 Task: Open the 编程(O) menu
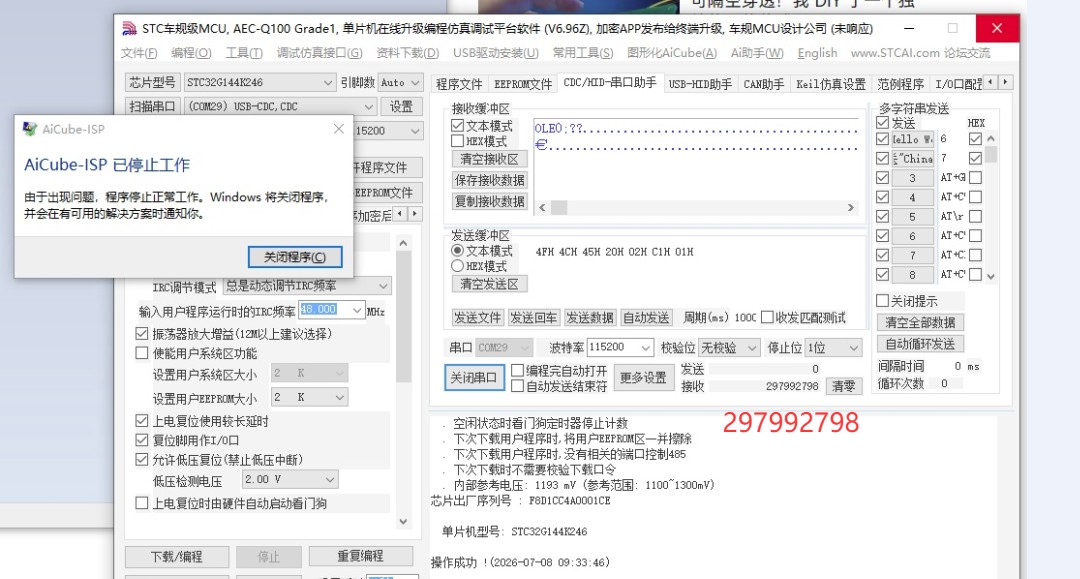click(x=191, y=53)
